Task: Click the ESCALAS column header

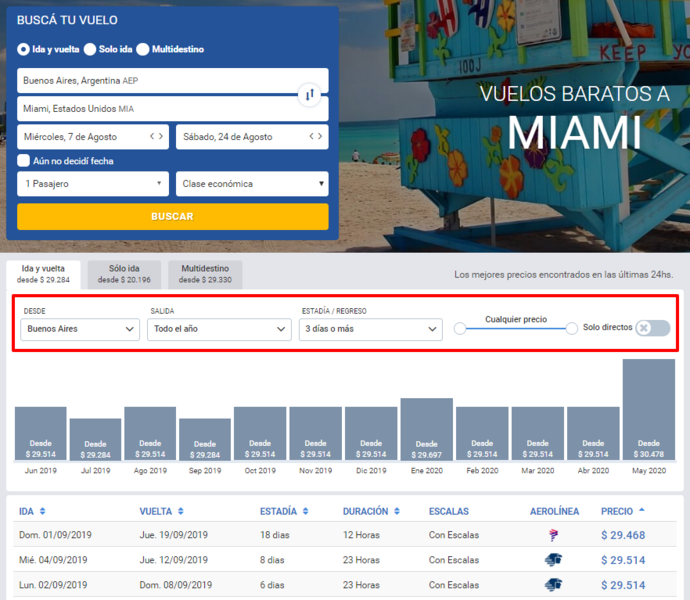Action: 448,512
